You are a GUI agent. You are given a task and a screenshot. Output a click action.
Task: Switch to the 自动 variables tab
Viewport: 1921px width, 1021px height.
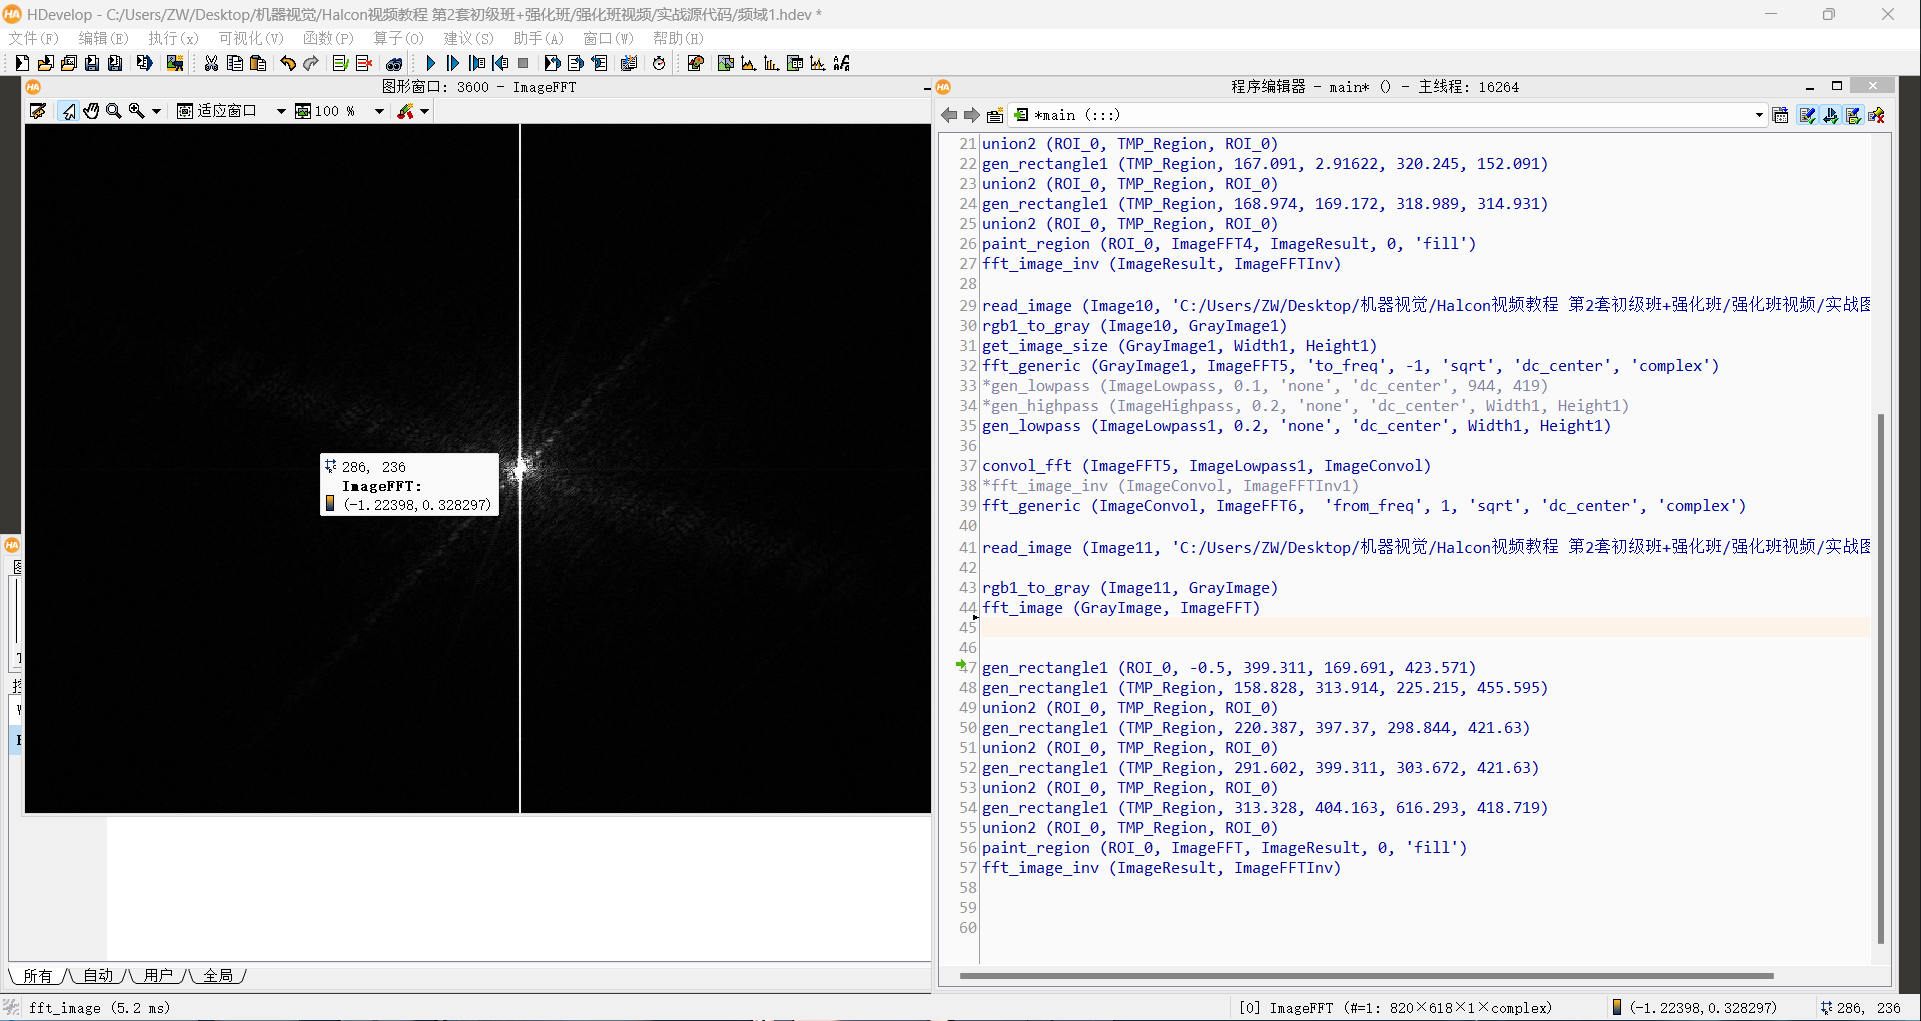click(98, 975)
